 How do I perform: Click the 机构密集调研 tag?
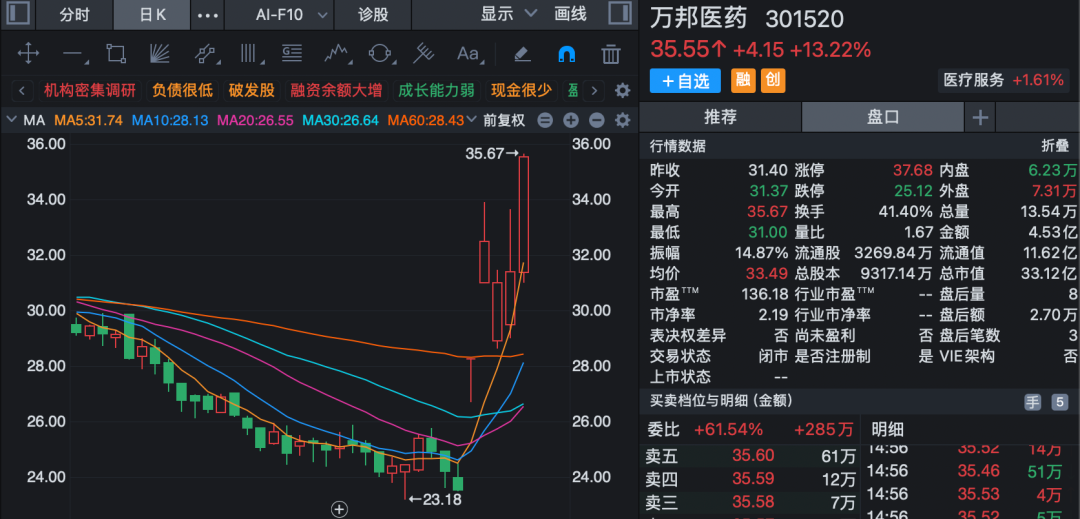[x=90, y=90]
